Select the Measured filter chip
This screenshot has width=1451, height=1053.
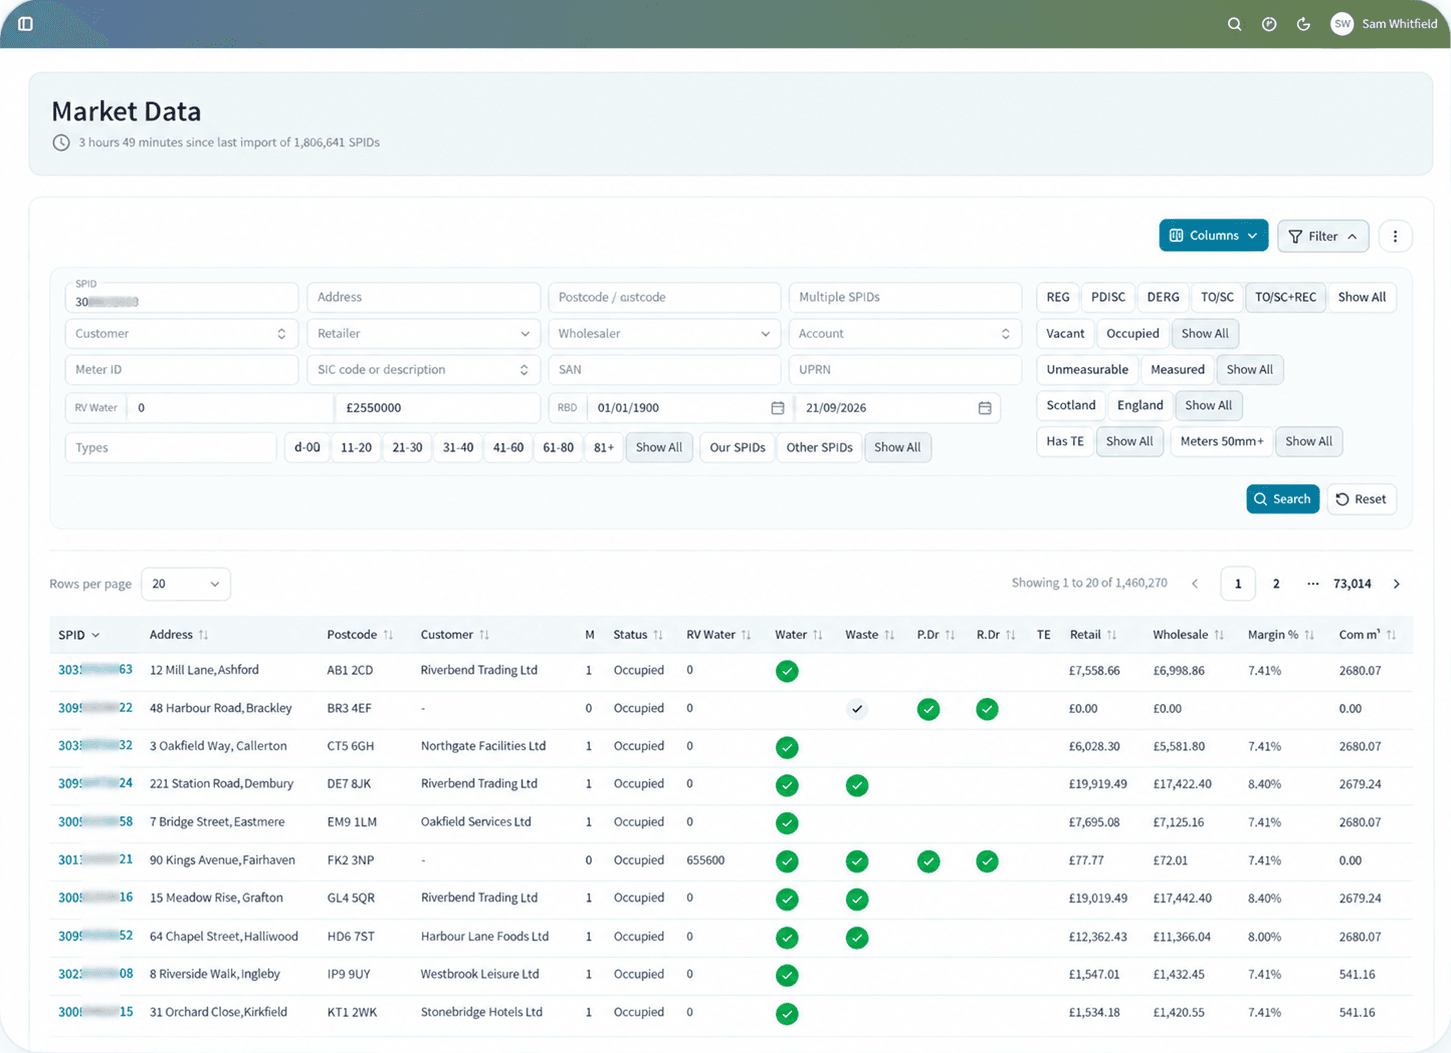1177,370
